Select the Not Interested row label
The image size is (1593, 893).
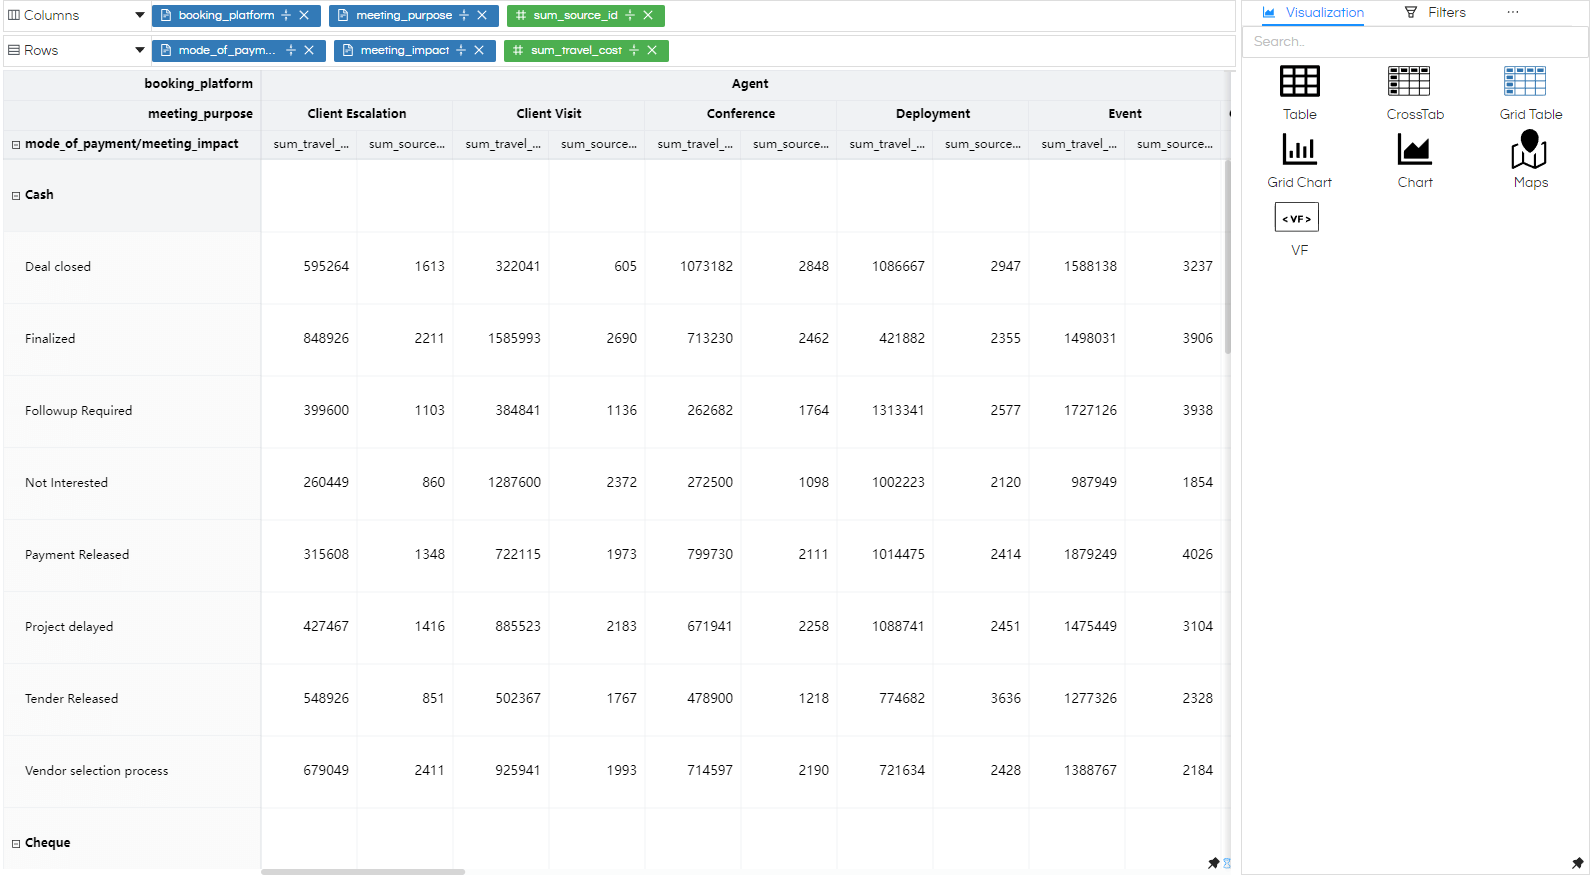coord(66,483)
